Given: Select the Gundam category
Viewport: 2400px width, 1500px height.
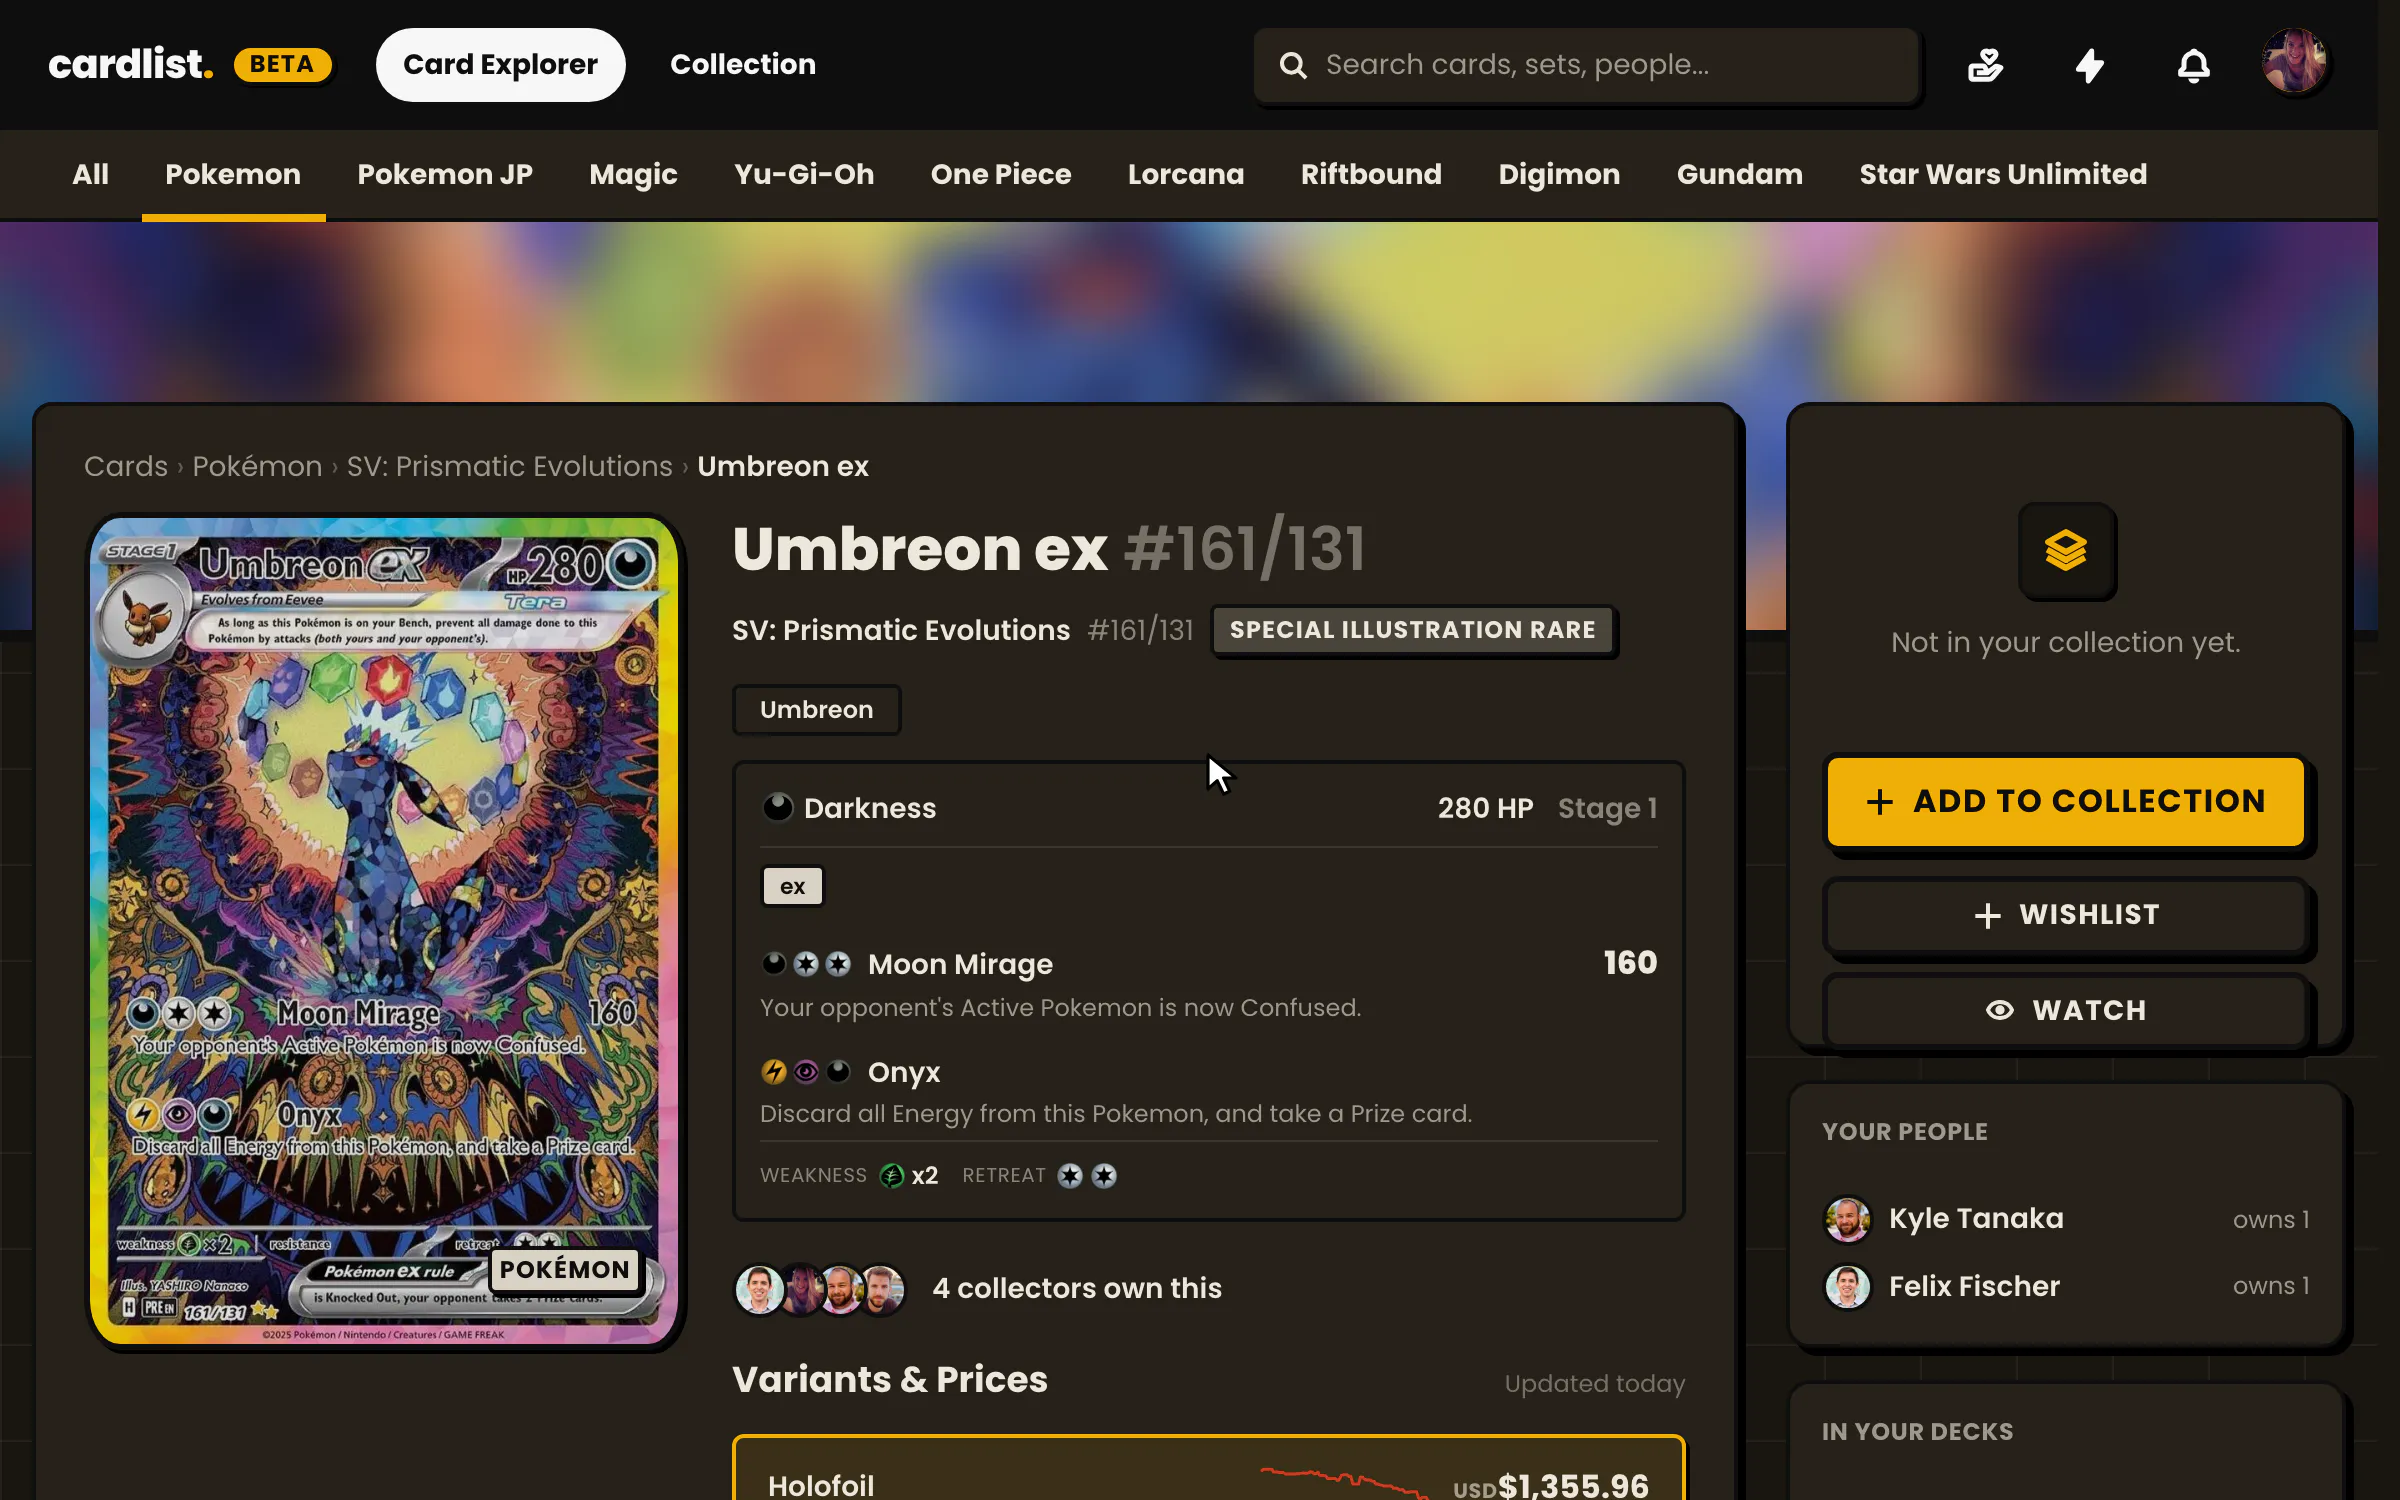Looking at the screenshot, I should click(x=1740, y=174).
